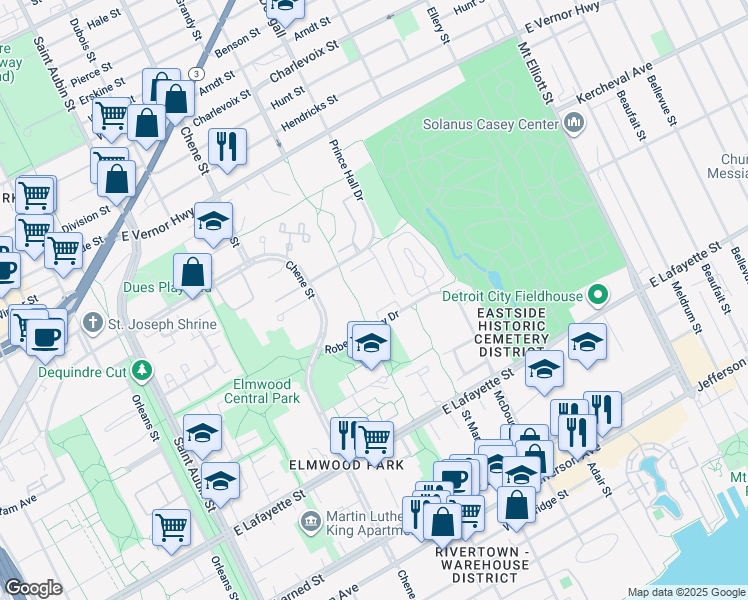
Task: Click the Mt Elliott St street label
Action: point(536,73)
